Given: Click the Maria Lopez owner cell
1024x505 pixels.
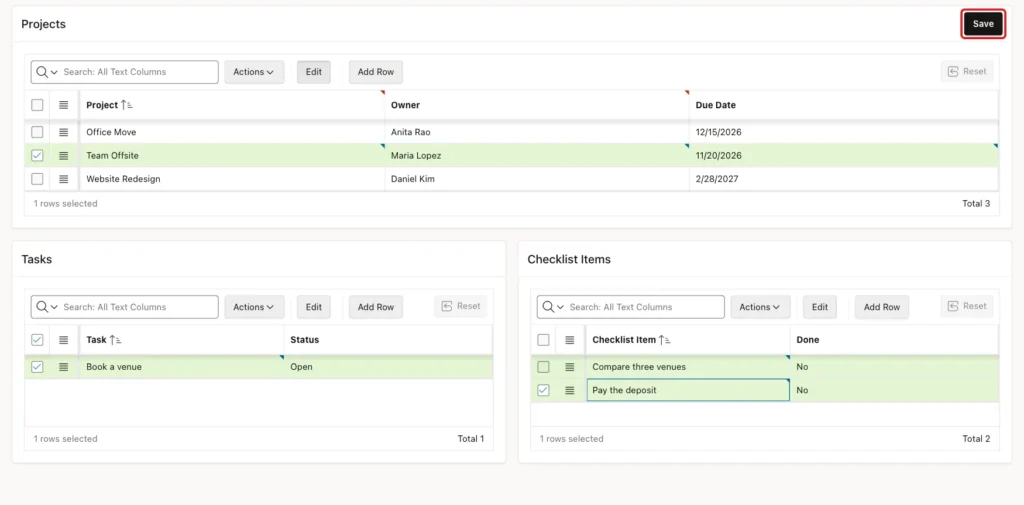Looking at the screenshot, I should pos(537,155).
